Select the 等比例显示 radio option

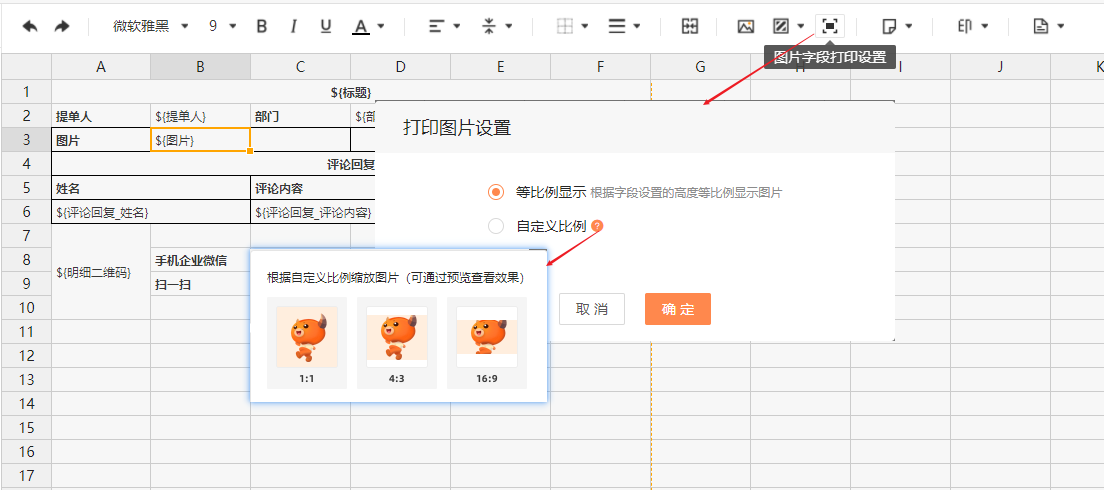[x=496, y=192]
